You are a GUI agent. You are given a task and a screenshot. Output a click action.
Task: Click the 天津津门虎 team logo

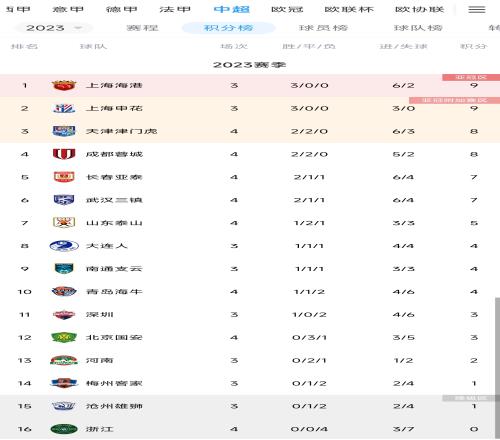[x=64, y=131]
